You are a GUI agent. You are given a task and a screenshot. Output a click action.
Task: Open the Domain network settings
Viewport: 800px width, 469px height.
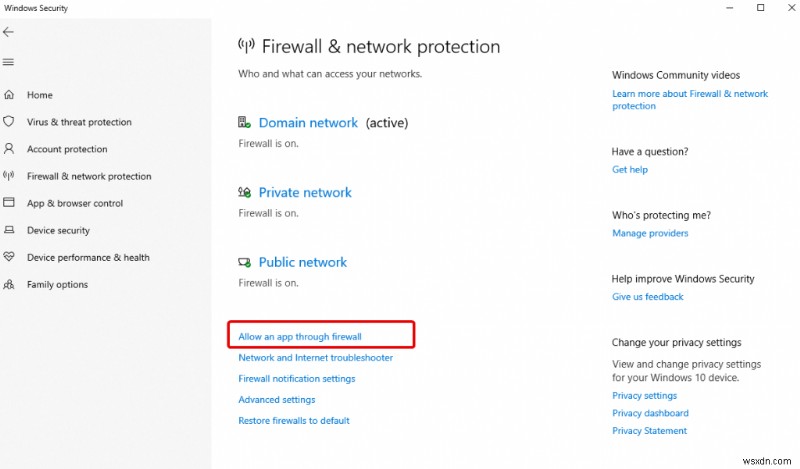click(x=308, y=123)
